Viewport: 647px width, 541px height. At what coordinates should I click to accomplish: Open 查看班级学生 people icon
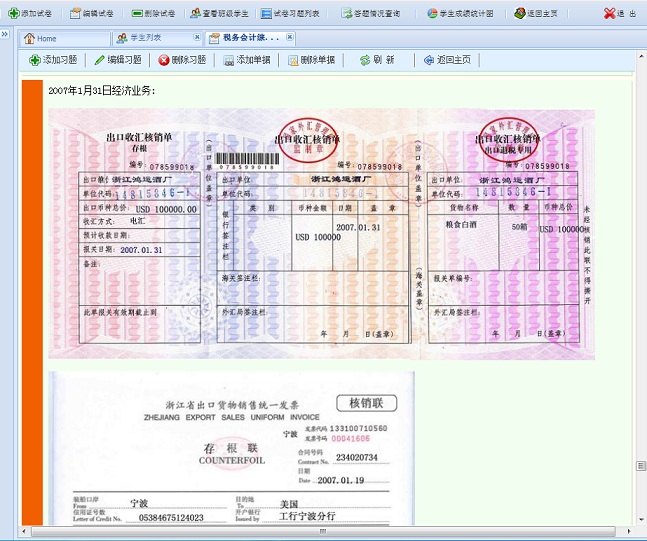[195, 13]
